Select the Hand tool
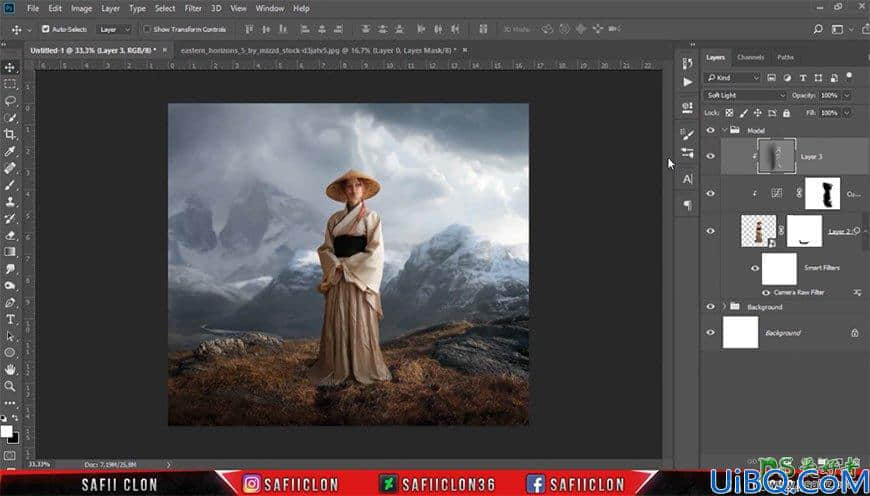 (x=10, y=370)
